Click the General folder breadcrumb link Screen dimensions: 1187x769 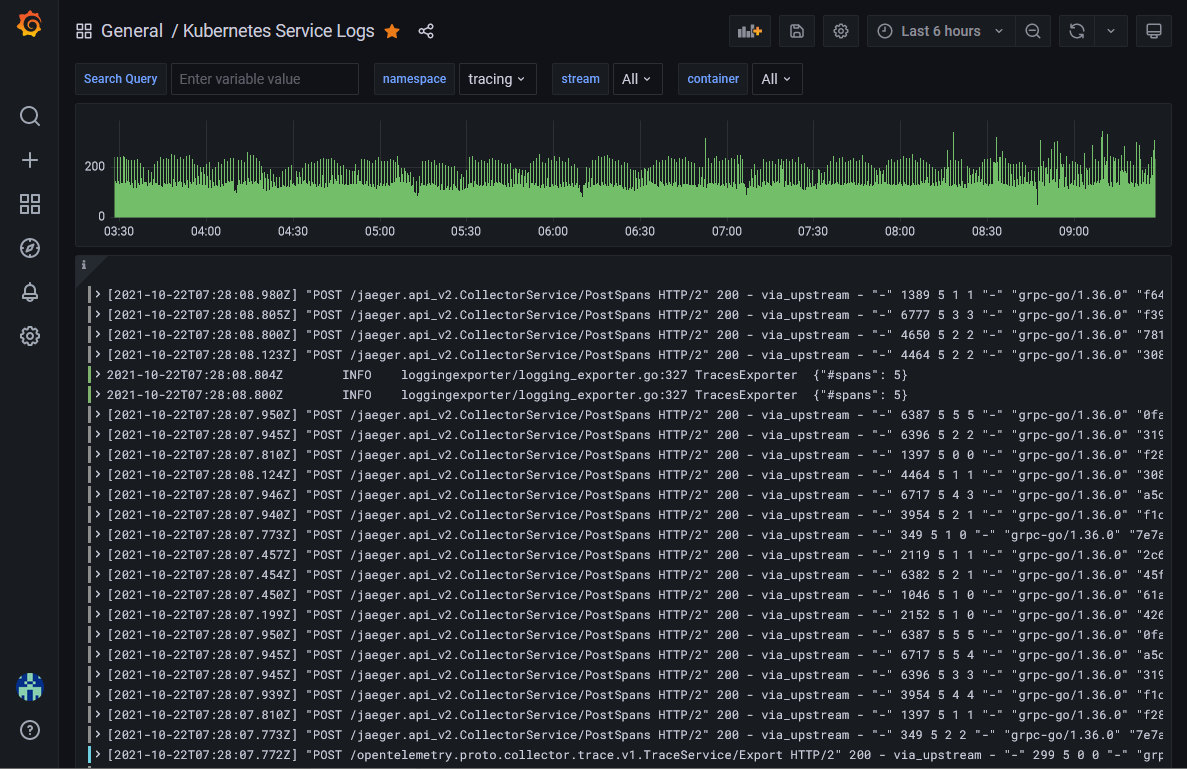pyautogui.click(x=131, y=31)
